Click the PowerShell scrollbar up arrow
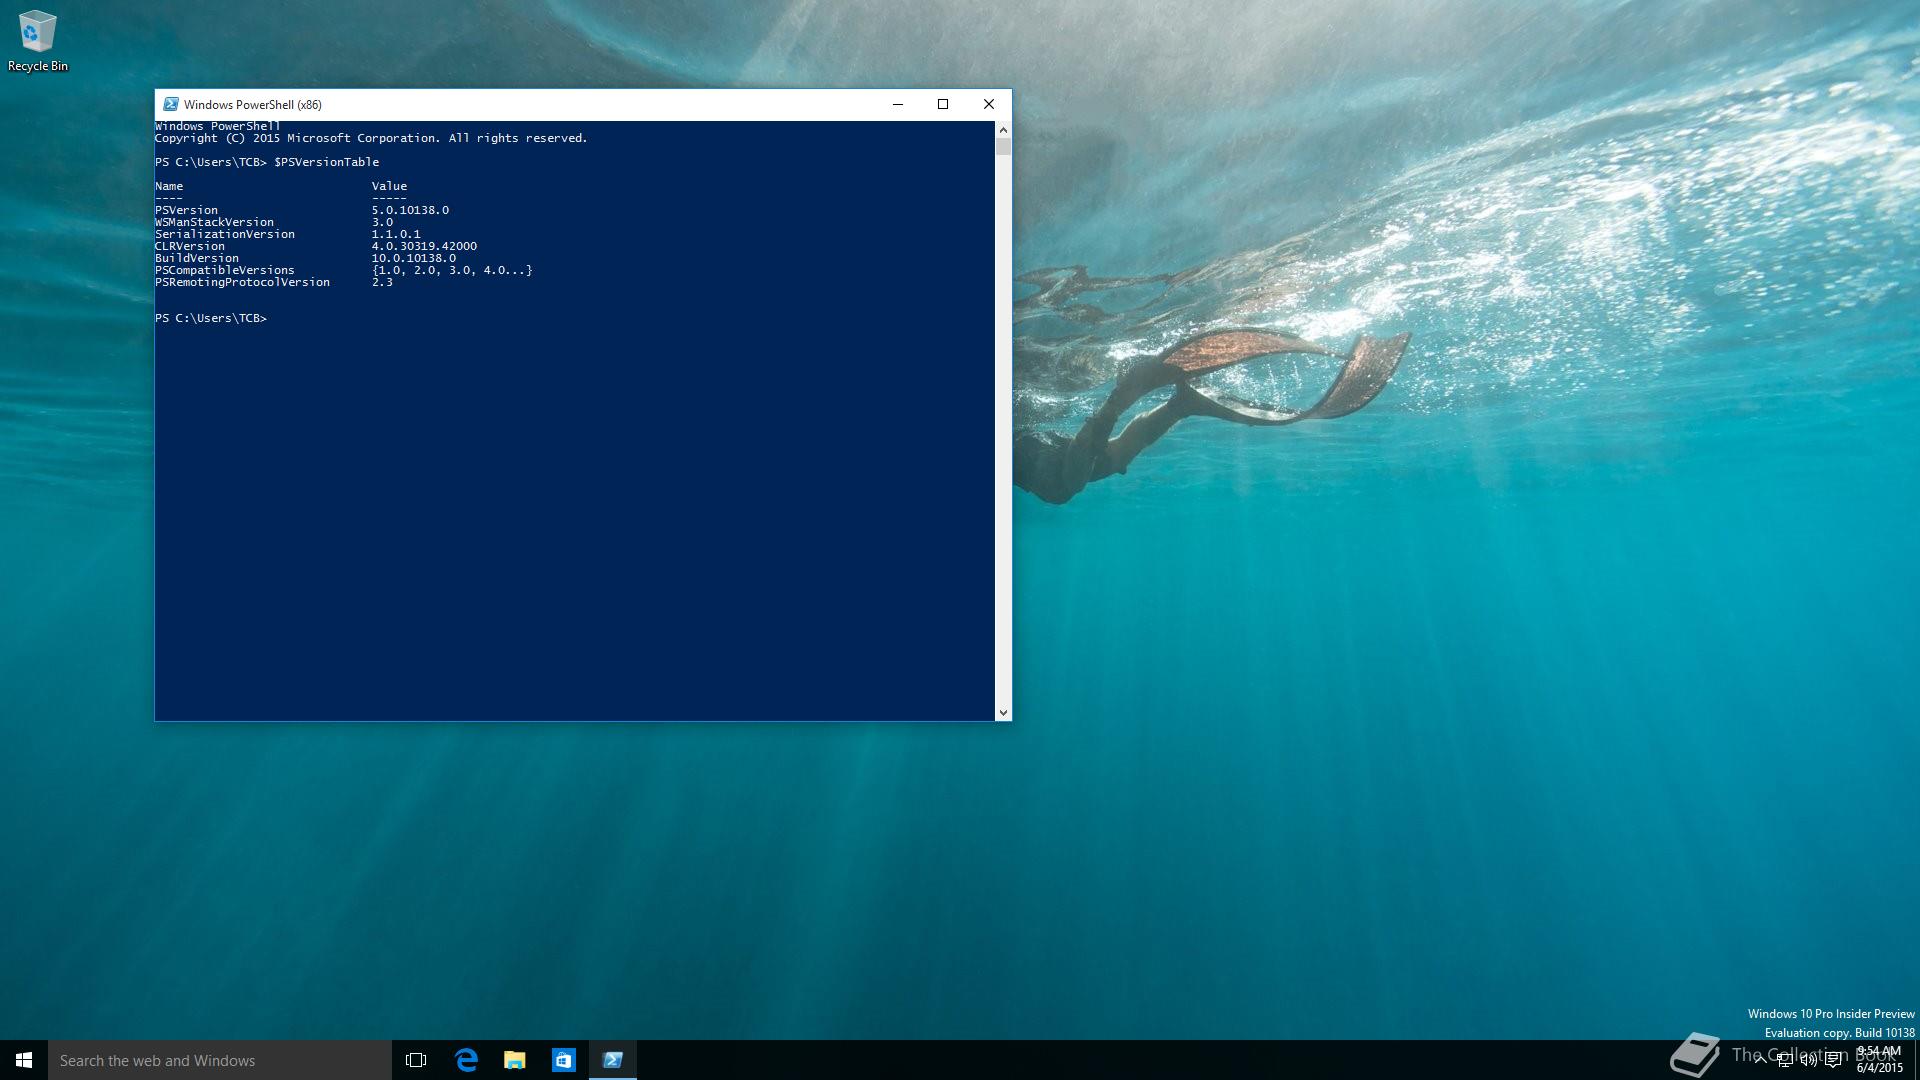Image resolution: width=1920 pixels, height=1080 pixels. [x=1003, y=129]
